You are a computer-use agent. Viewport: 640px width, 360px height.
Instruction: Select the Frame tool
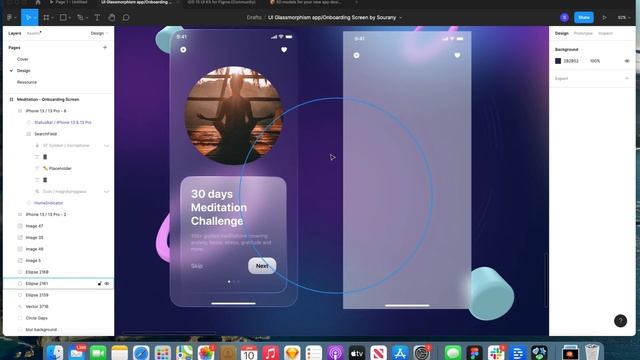pos(46,18)
